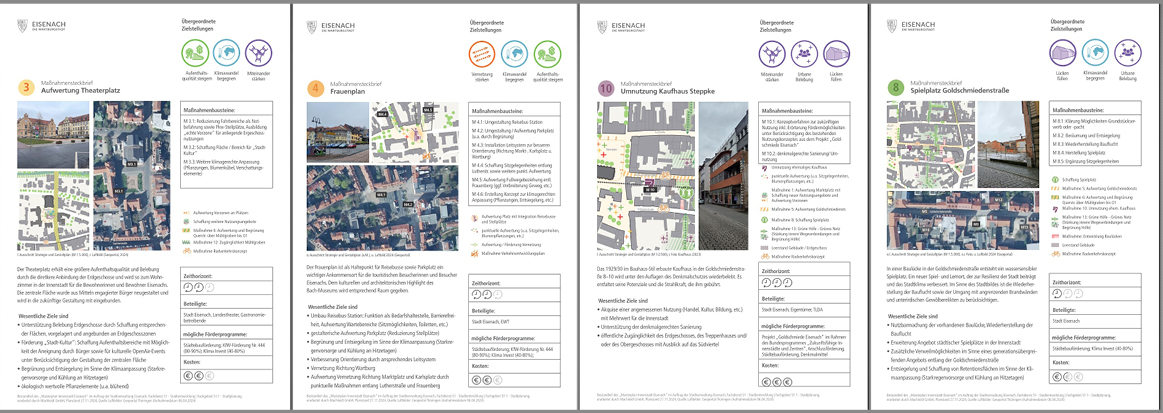This screenshot has width=1163, height=413.
Task: Click purple Miteinander stärken icon on Theaterplatz page
Action: [257, 53]
